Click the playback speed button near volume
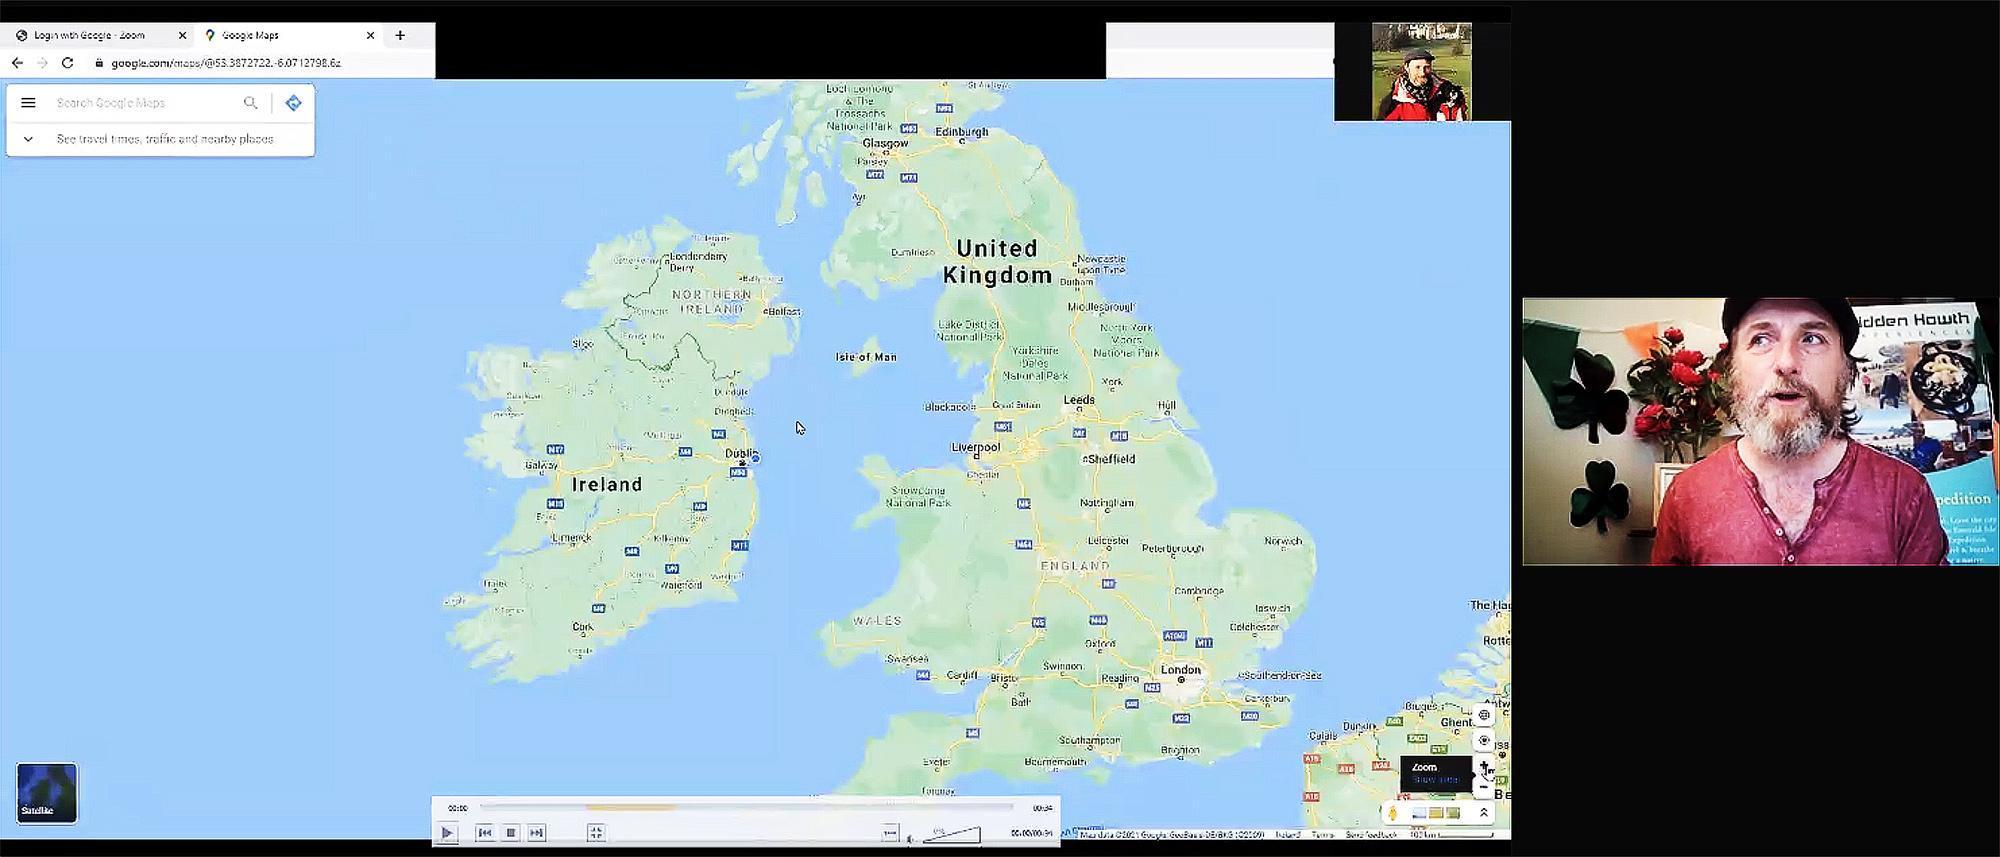The width and height of the screenshot is (2000, 857). coord(890,833)
